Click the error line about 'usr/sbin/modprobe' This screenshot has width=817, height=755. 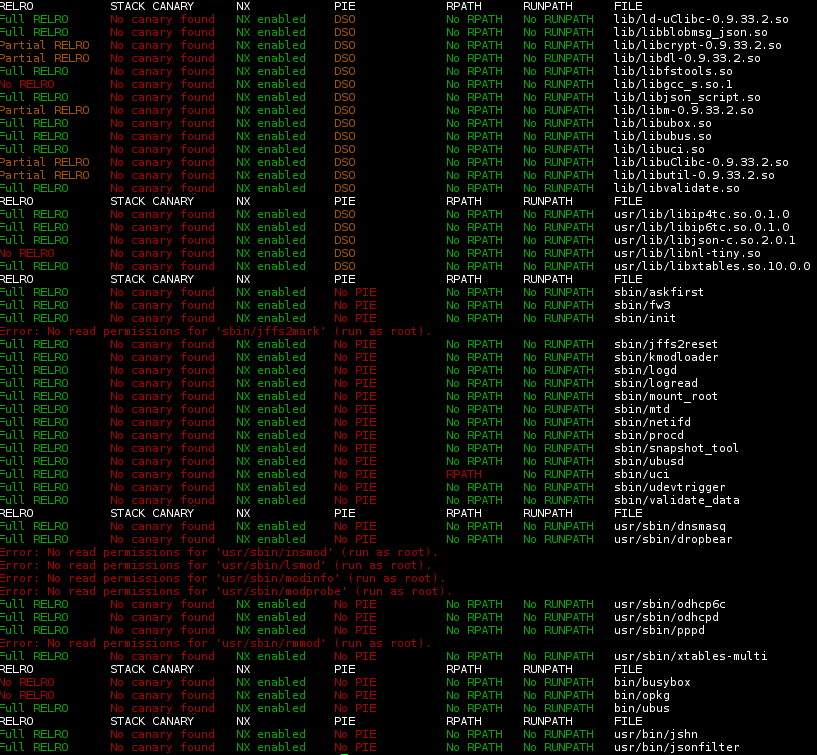click(226, 592)
